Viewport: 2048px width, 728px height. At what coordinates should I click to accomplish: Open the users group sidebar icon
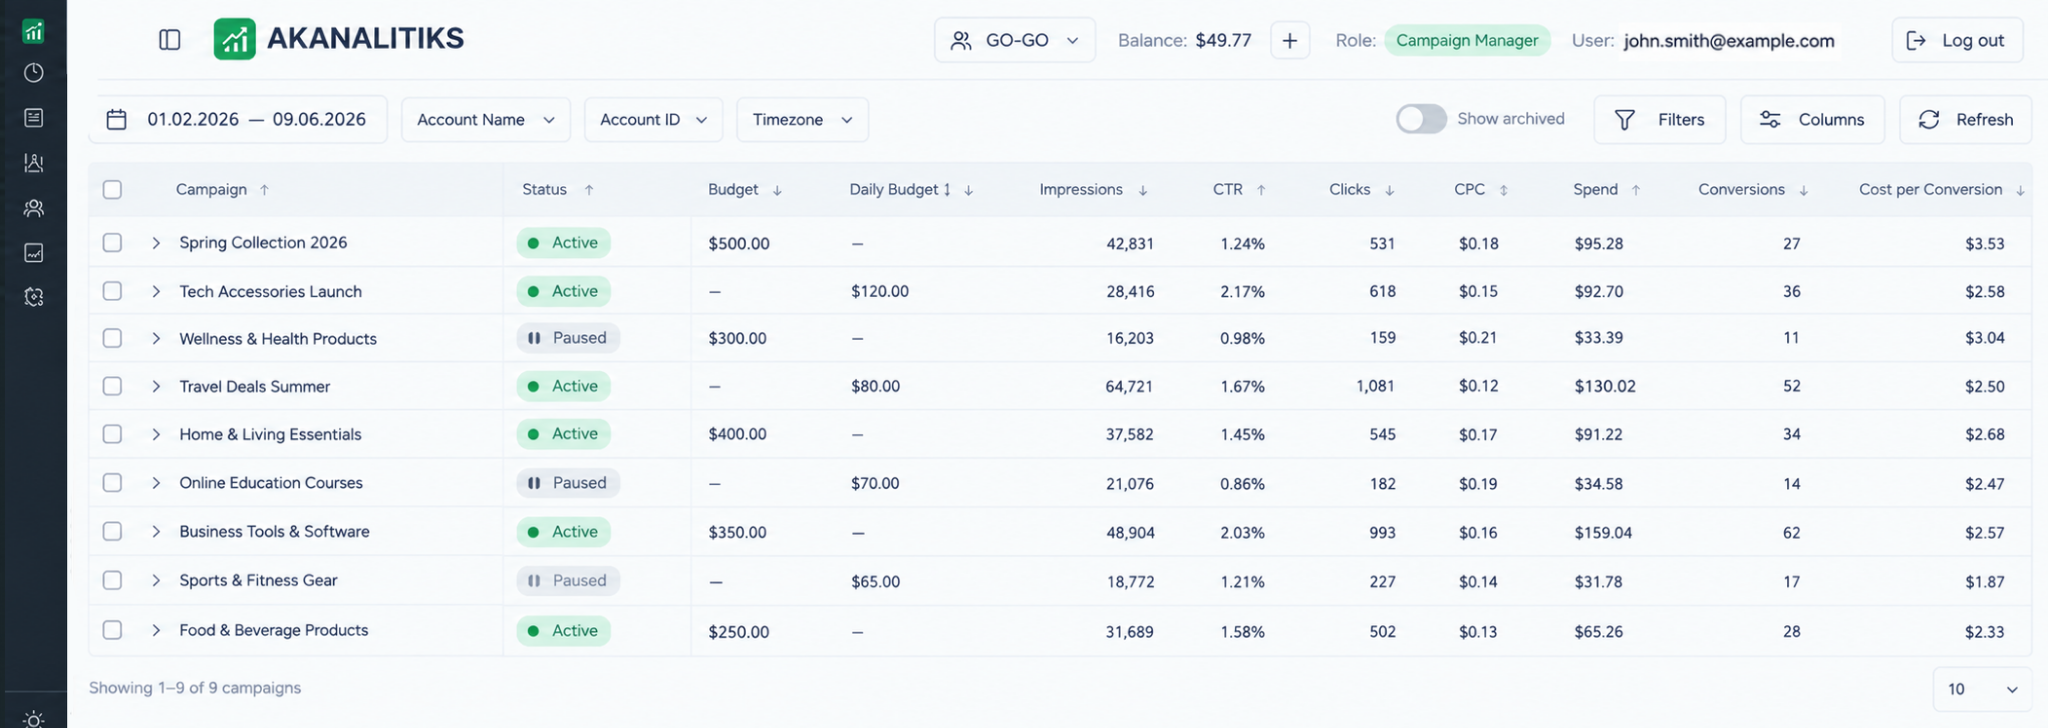pyautogui.click(x=33, y=208)
